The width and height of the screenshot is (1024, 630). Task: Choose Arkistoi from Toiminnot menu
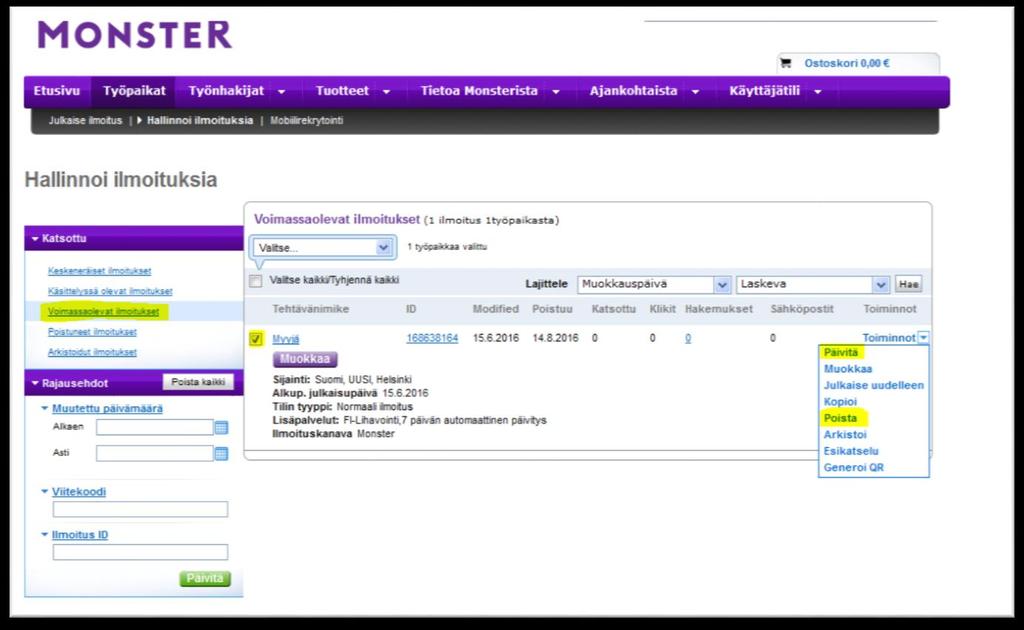click(845, 434)
